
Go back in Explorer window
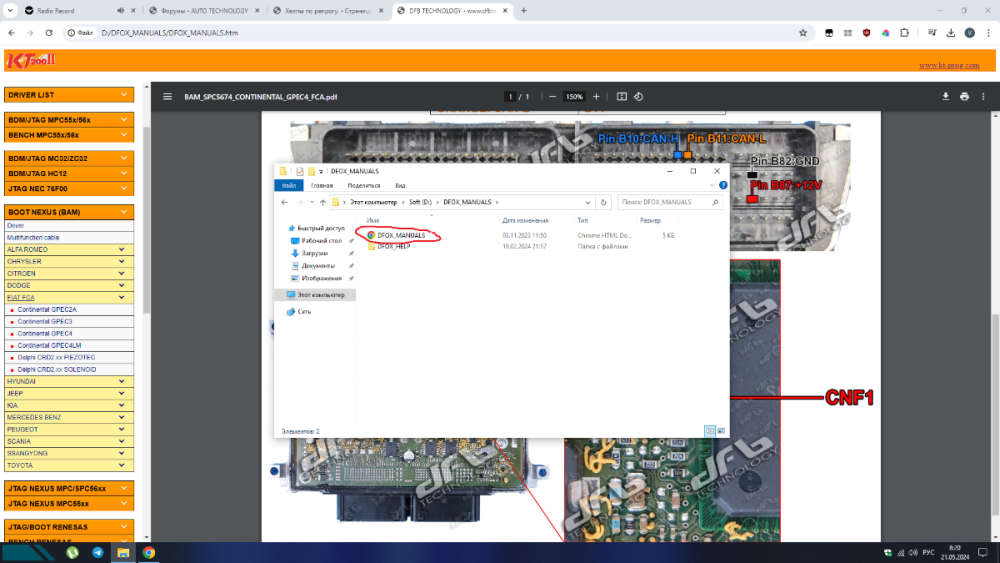tap(284, 203)
